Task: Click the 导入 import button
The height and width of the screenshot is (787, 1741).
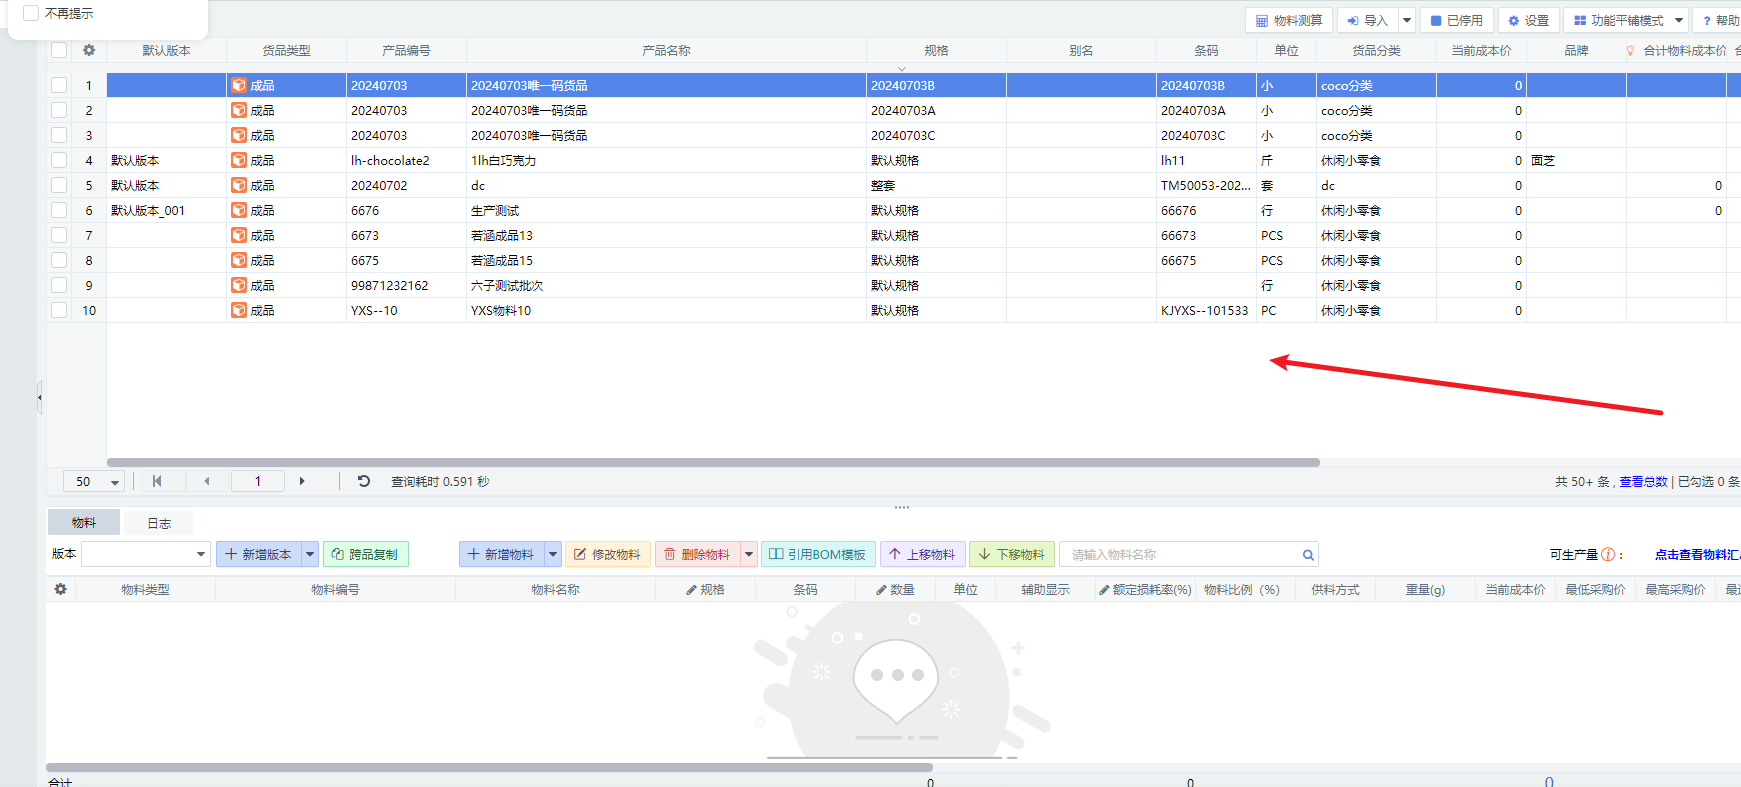Action: click(x=1367, y=20)
